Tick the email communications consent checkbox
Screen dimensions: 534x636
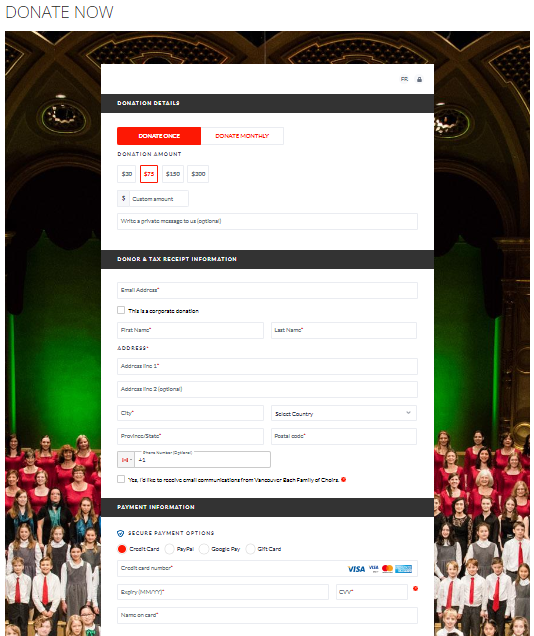(x=121, y=479)
